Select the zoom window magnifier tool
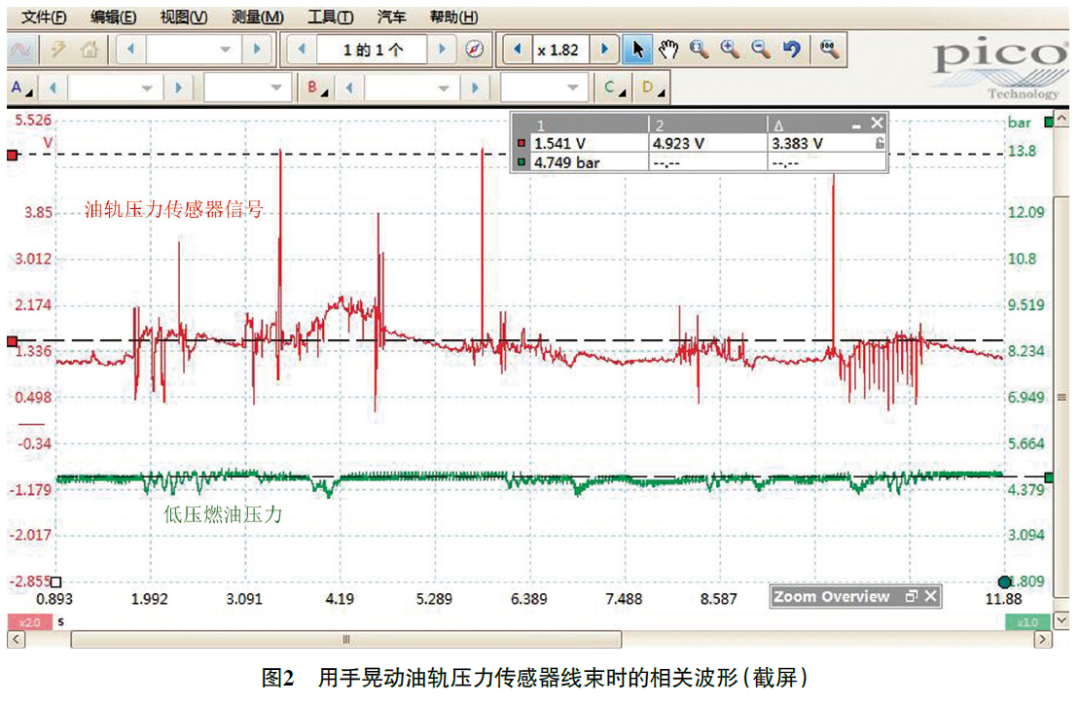 coord(699,50)
